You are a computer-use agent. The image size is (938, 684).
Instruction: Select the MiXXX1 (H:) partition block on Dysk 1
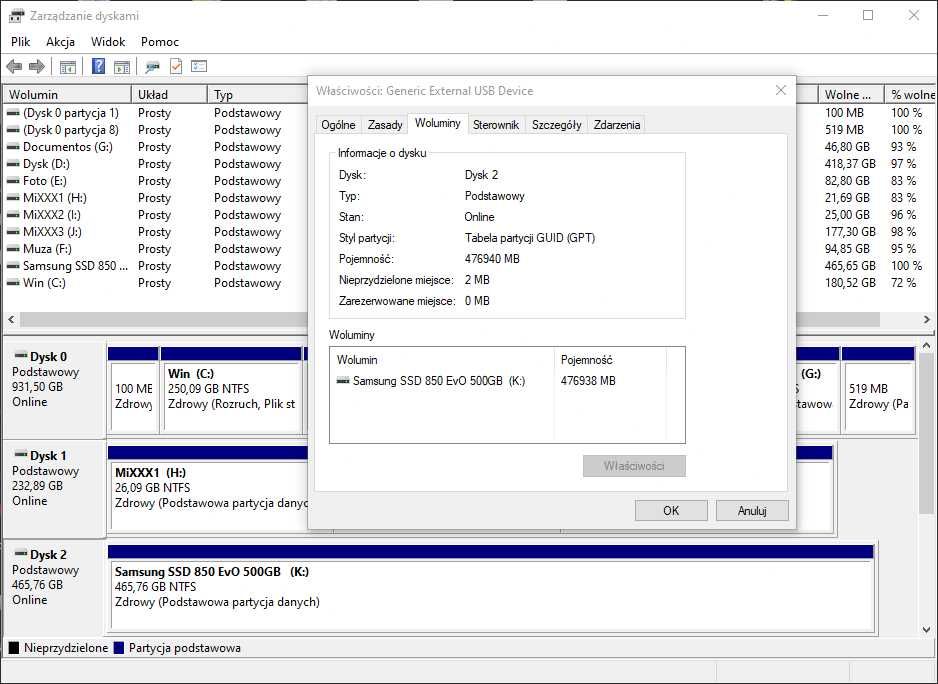click(208, 488)
